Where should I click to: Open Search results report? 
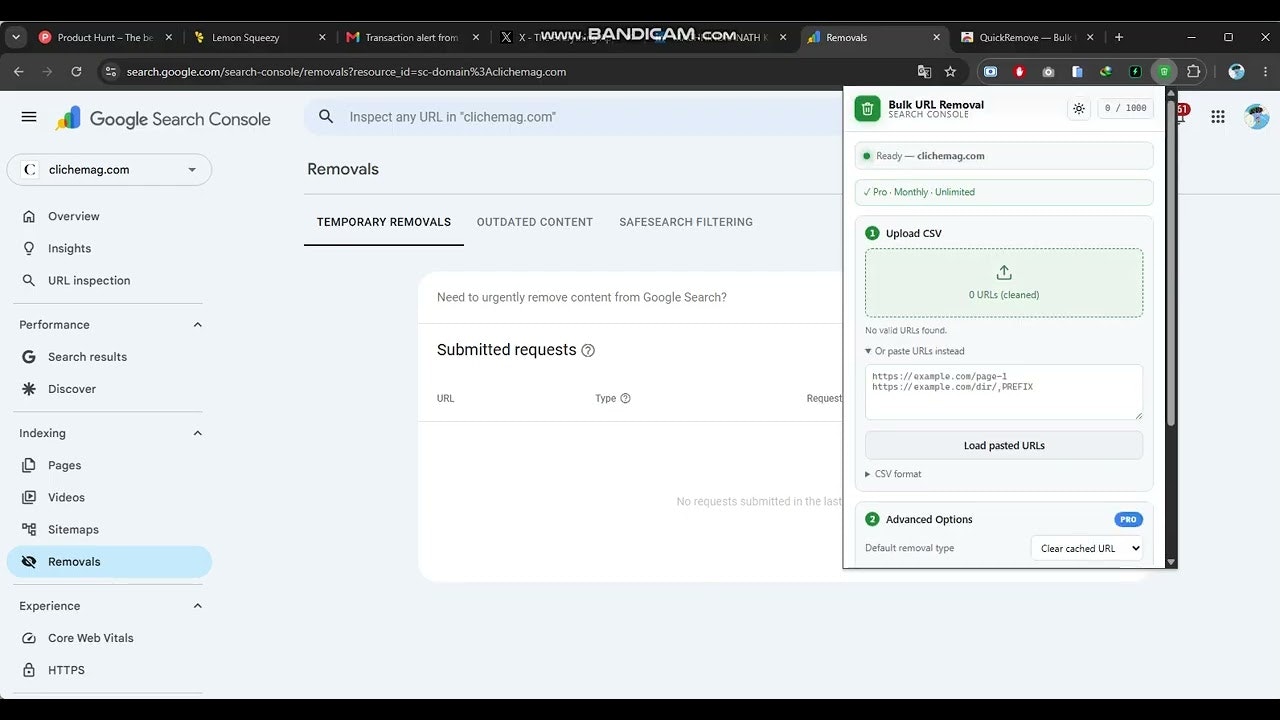coord(109,357)
